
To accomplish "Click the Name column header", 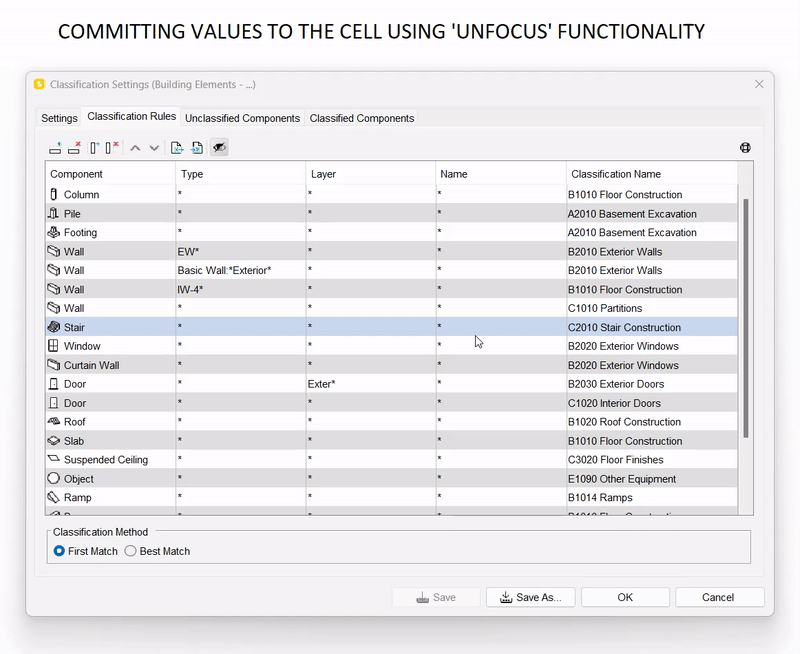I will [501, 174].
